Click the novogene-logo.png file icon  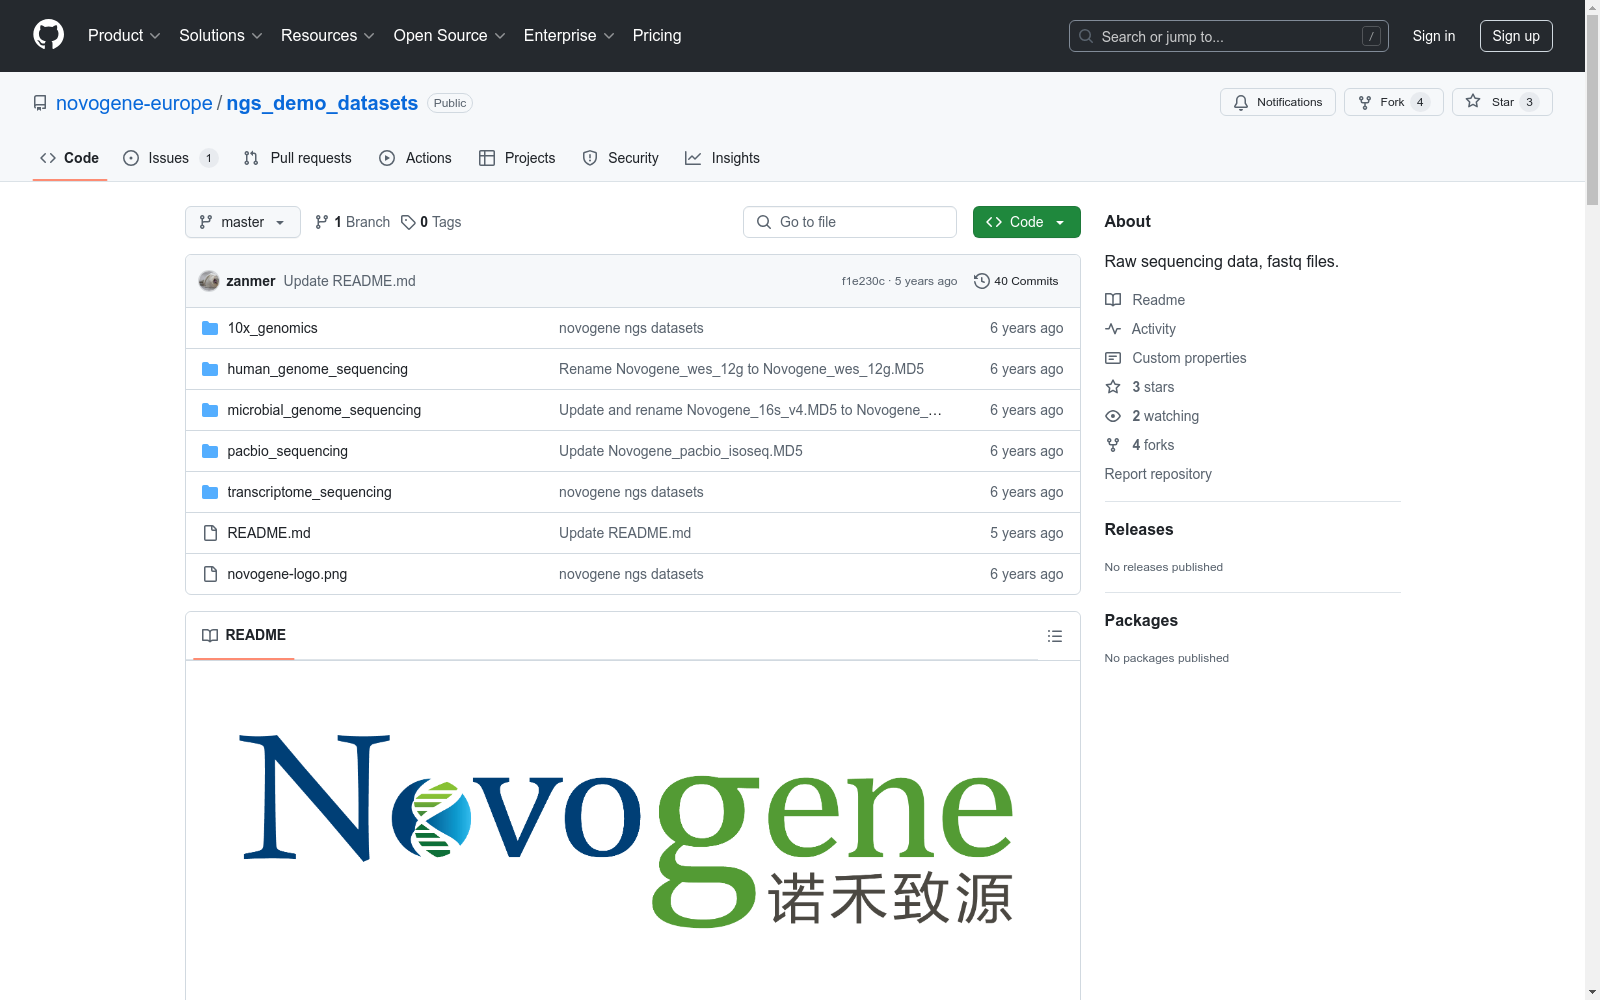(210, 574)
